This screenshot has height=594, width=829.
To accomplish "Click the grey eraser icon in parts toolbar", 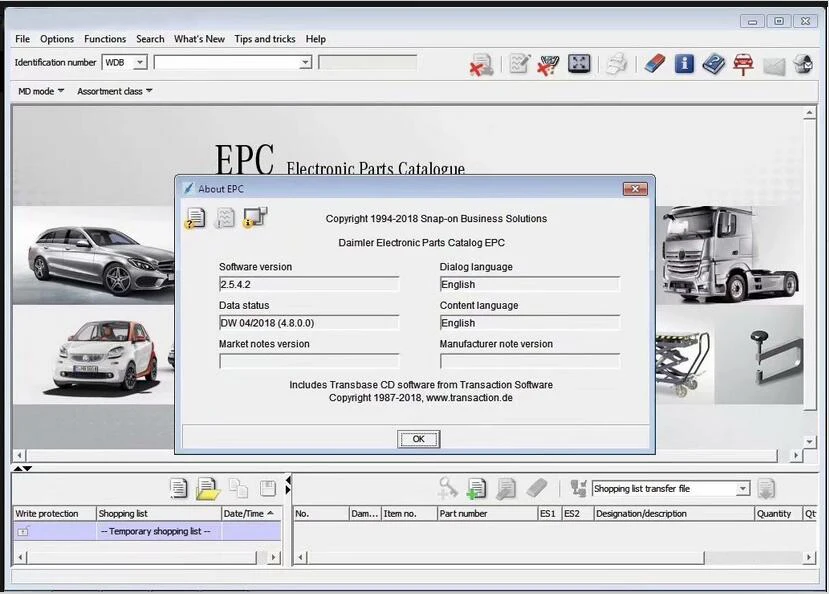I will [537, 488].
